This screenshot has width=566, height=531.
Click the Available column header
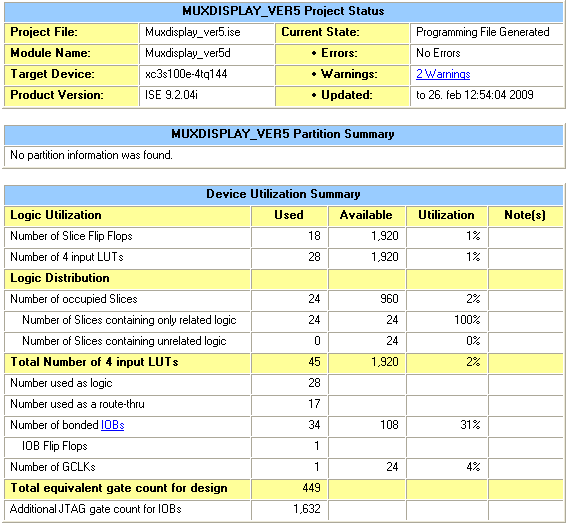coord(367,215)
